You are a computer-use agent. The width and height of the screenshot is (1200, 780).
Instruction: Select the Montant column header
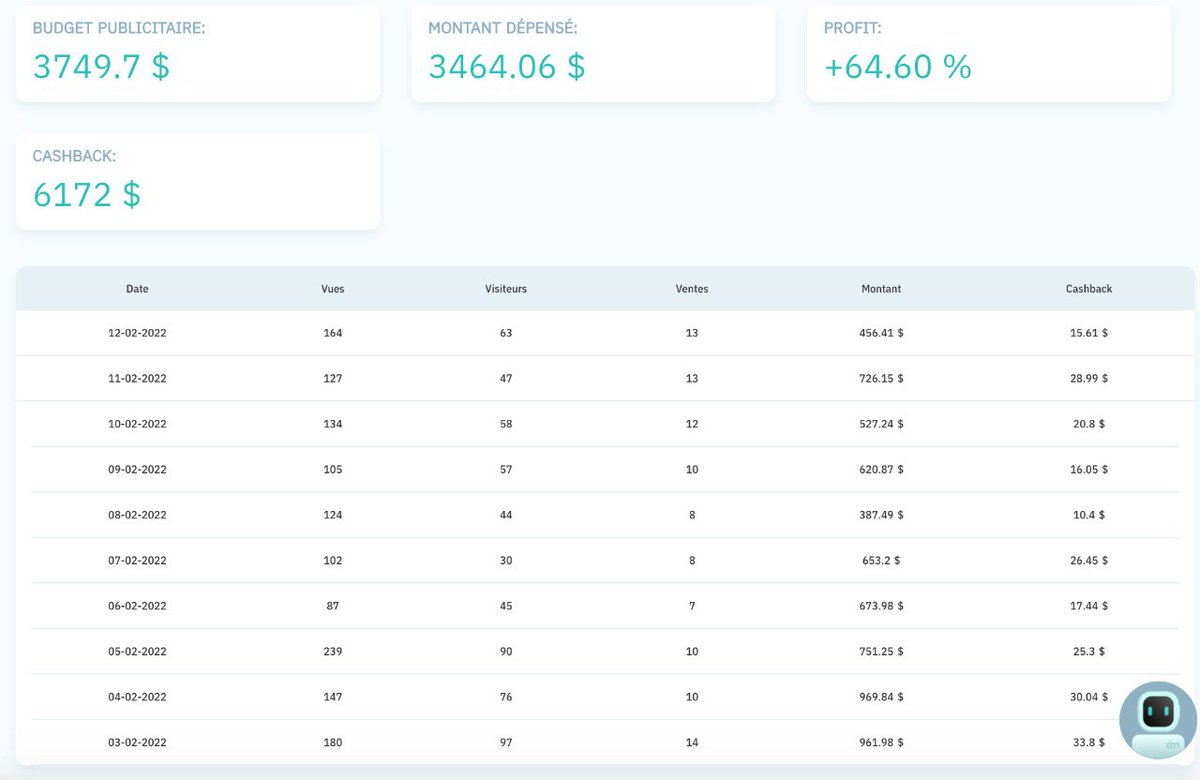click(x=881, y=289)
